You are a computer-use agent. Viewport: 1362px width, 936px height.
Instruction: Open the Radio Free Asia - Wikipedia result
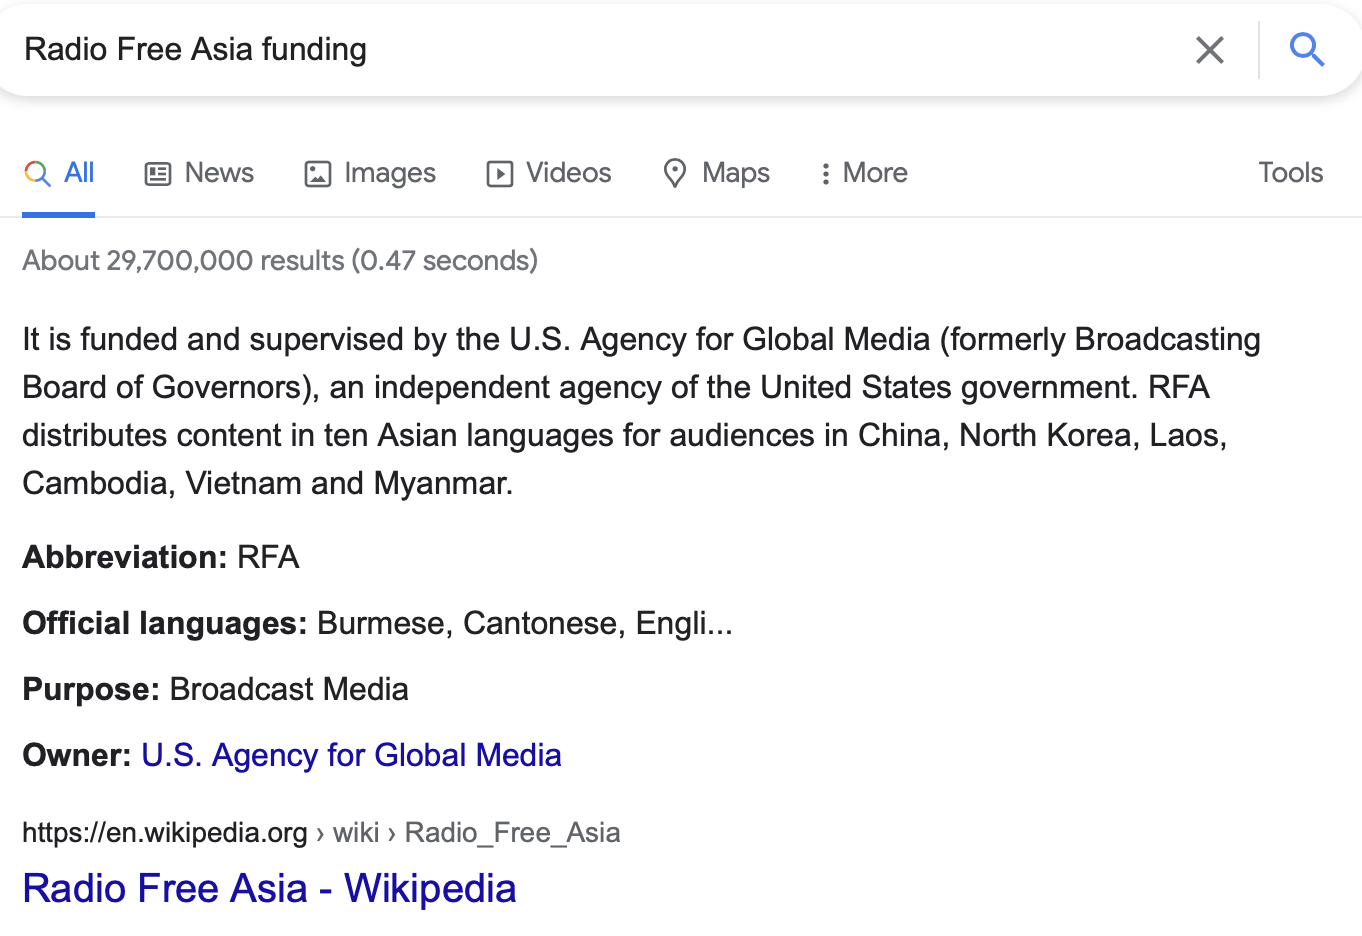[x=269, y=888]
